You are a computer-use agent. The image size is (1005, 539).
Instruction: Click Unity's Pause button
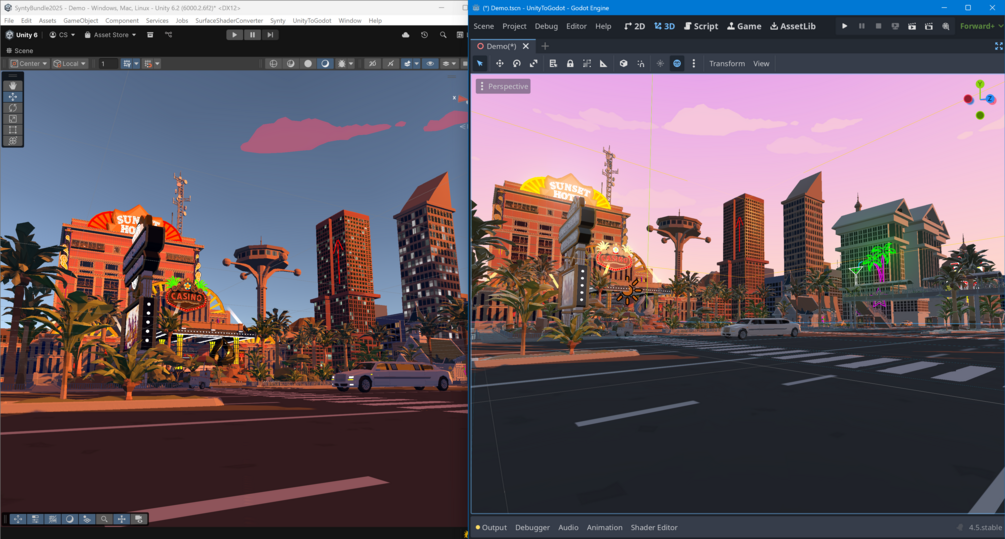coord(253,35)
